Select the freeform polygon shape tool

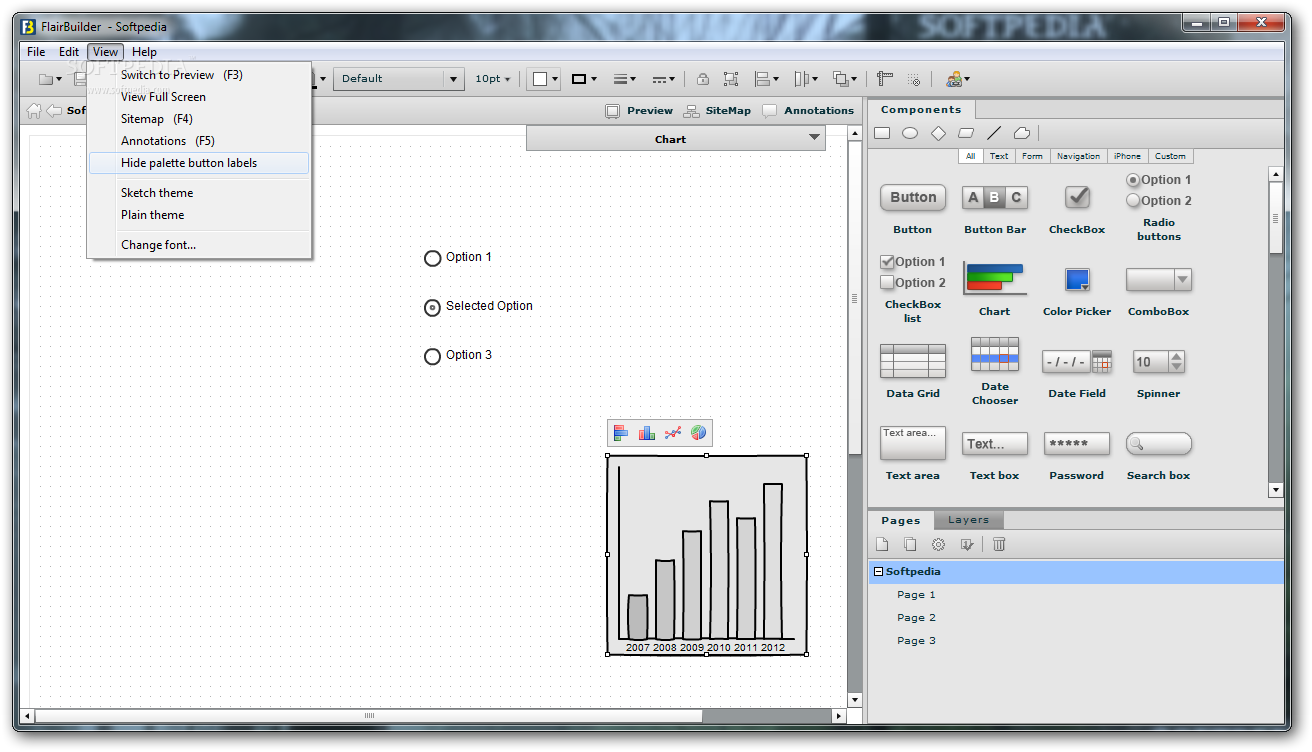pyautogui.click(x=1022, y=133)
